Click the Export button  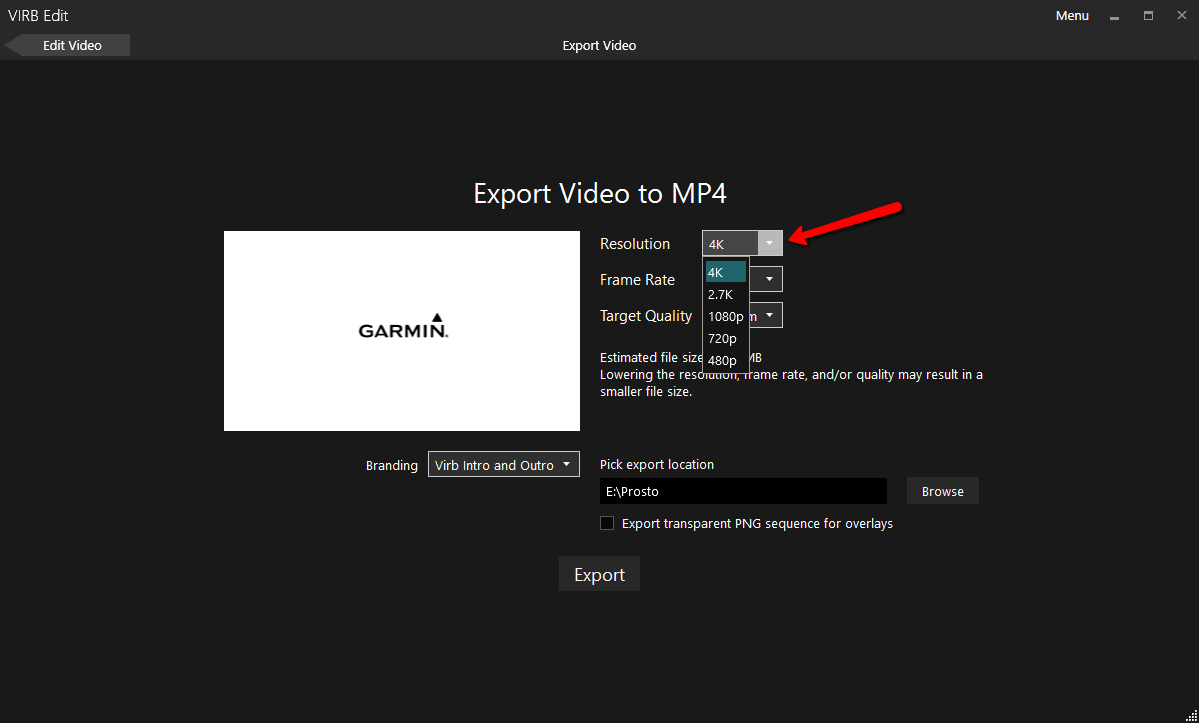[x=599, y=575]
